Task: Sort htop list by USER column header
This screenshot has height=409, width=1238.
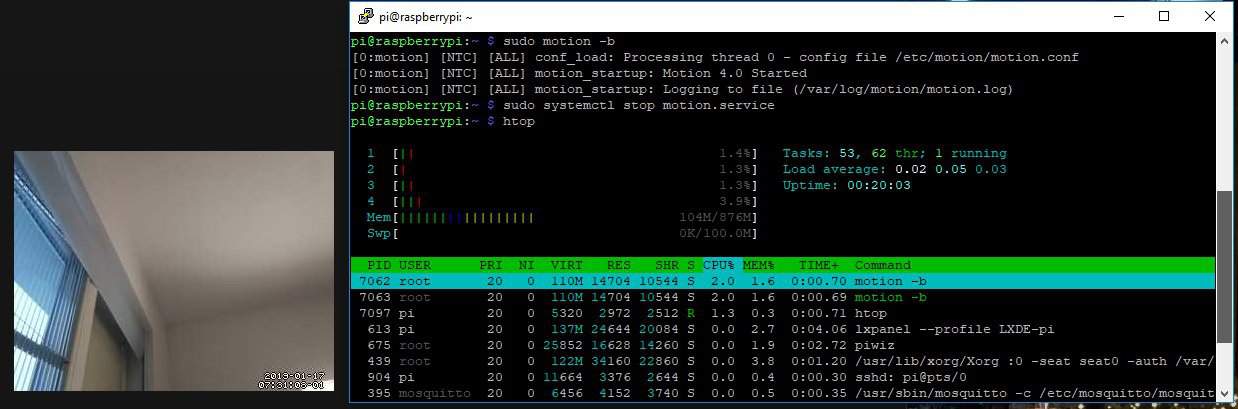Action: pos(415,265)
